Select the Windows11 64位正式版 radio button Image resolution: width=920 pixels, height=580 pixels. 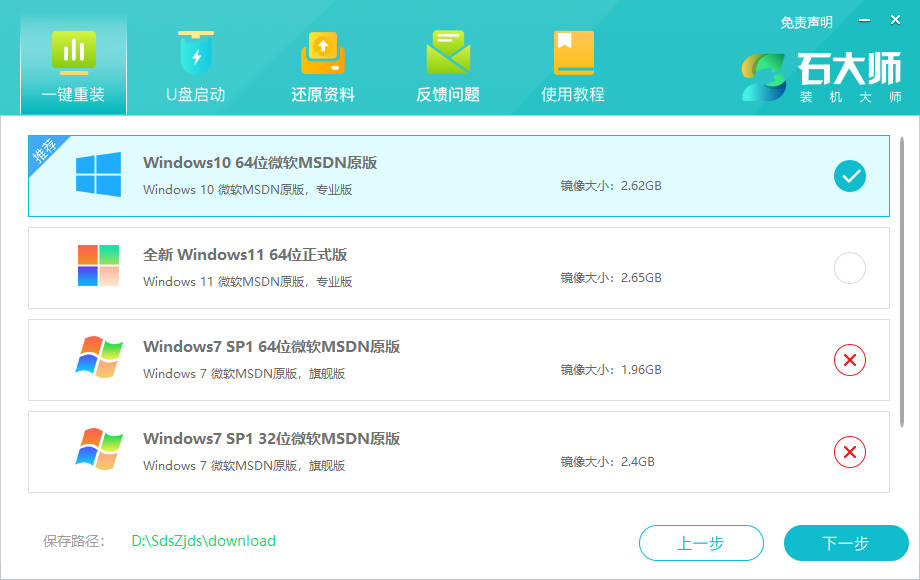click(850, 268)
